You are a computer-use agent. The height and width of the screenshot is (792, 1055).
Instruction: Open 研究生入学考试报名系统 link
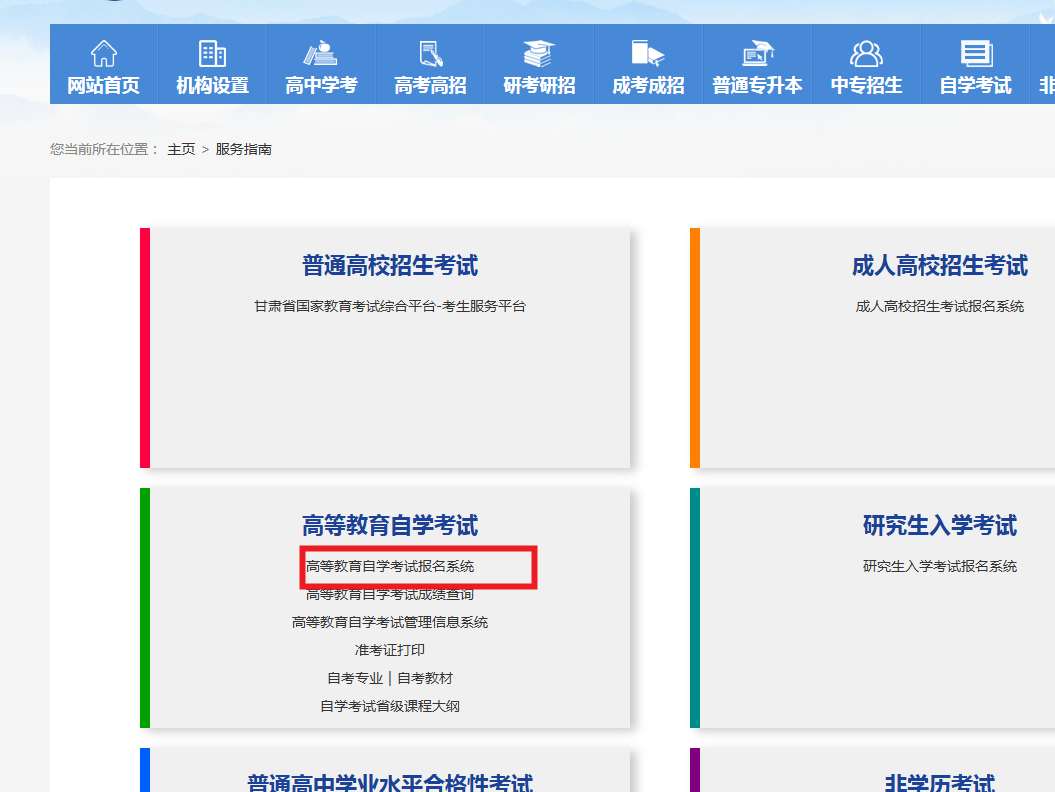[x=939, y=566]
